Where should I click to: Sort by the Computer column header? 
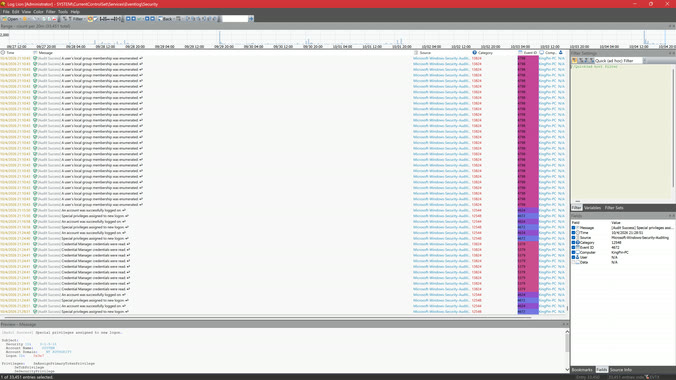[548, 53]
